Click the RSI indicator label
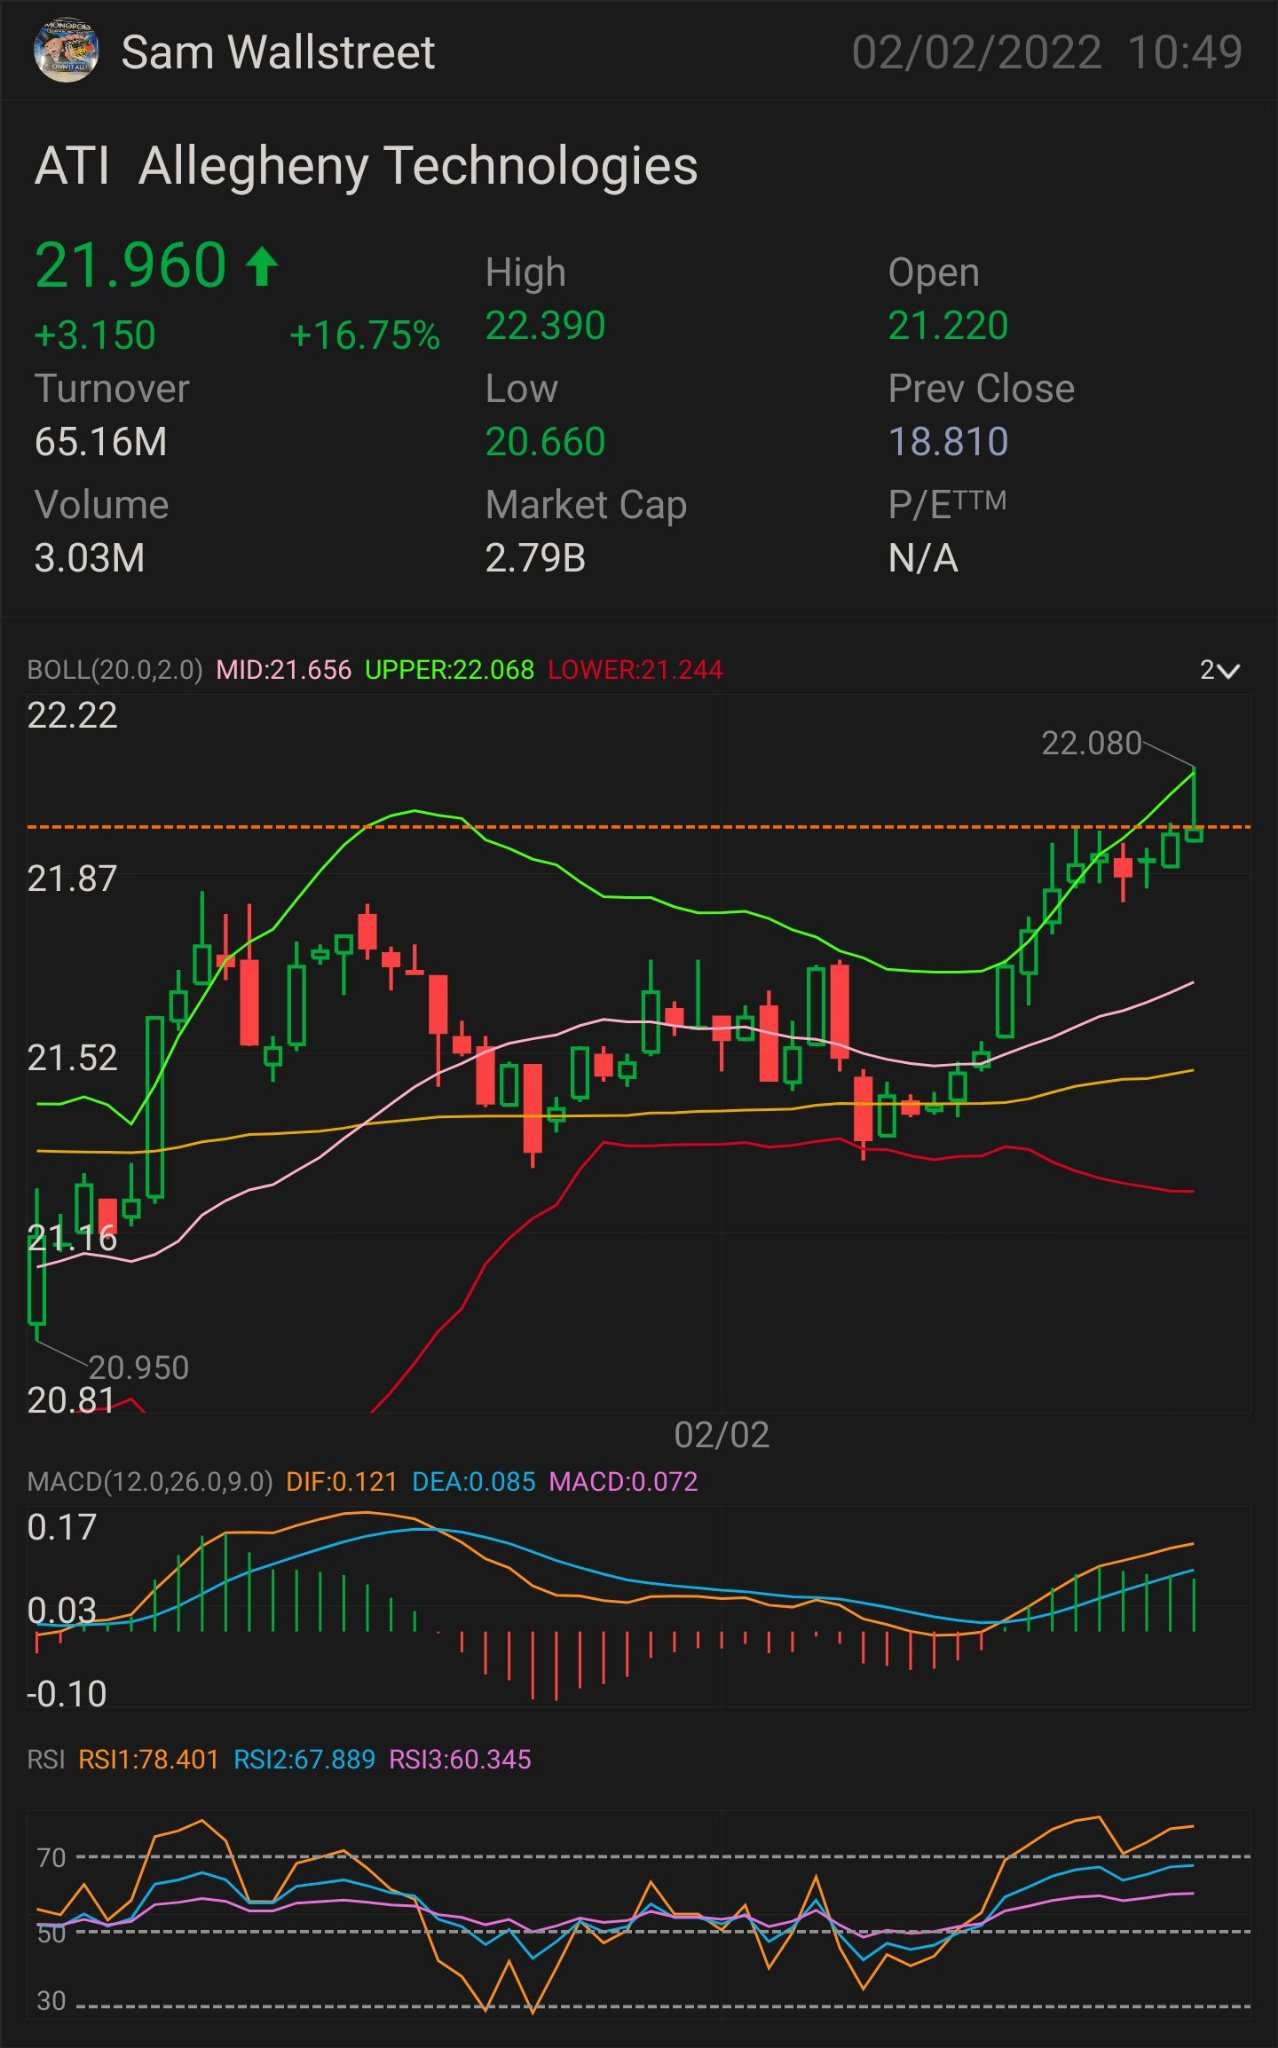 [46, 1759]
